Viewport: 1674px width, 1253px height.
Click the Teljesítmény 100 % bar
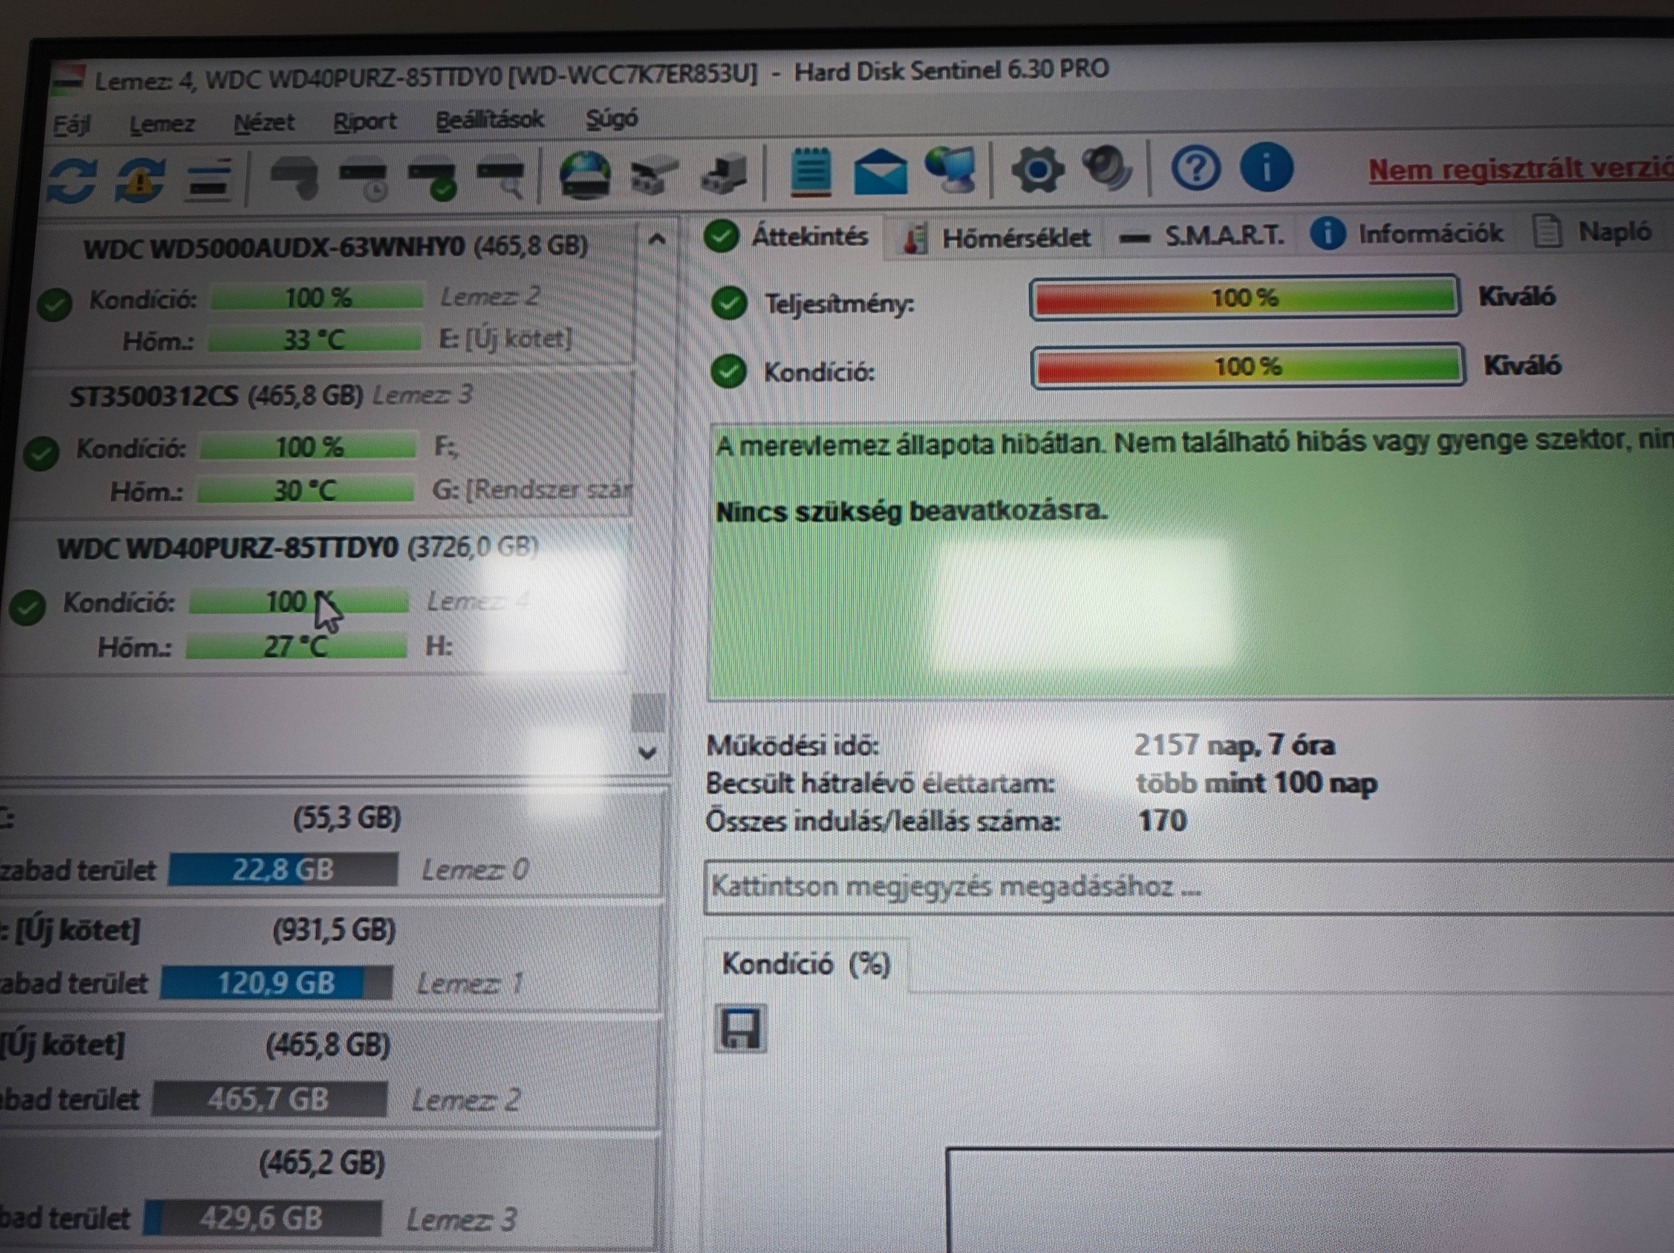click(x=1244, y=298)
